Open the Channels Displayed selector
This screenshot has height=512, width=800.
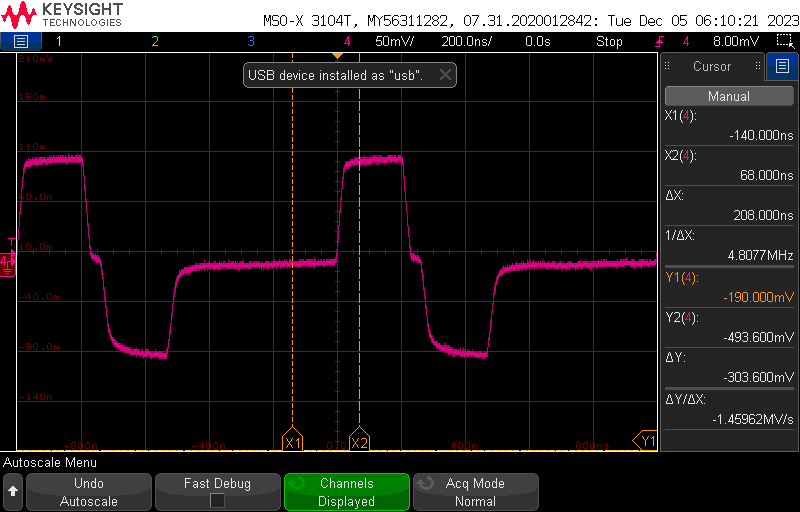(x=346, y=492)
